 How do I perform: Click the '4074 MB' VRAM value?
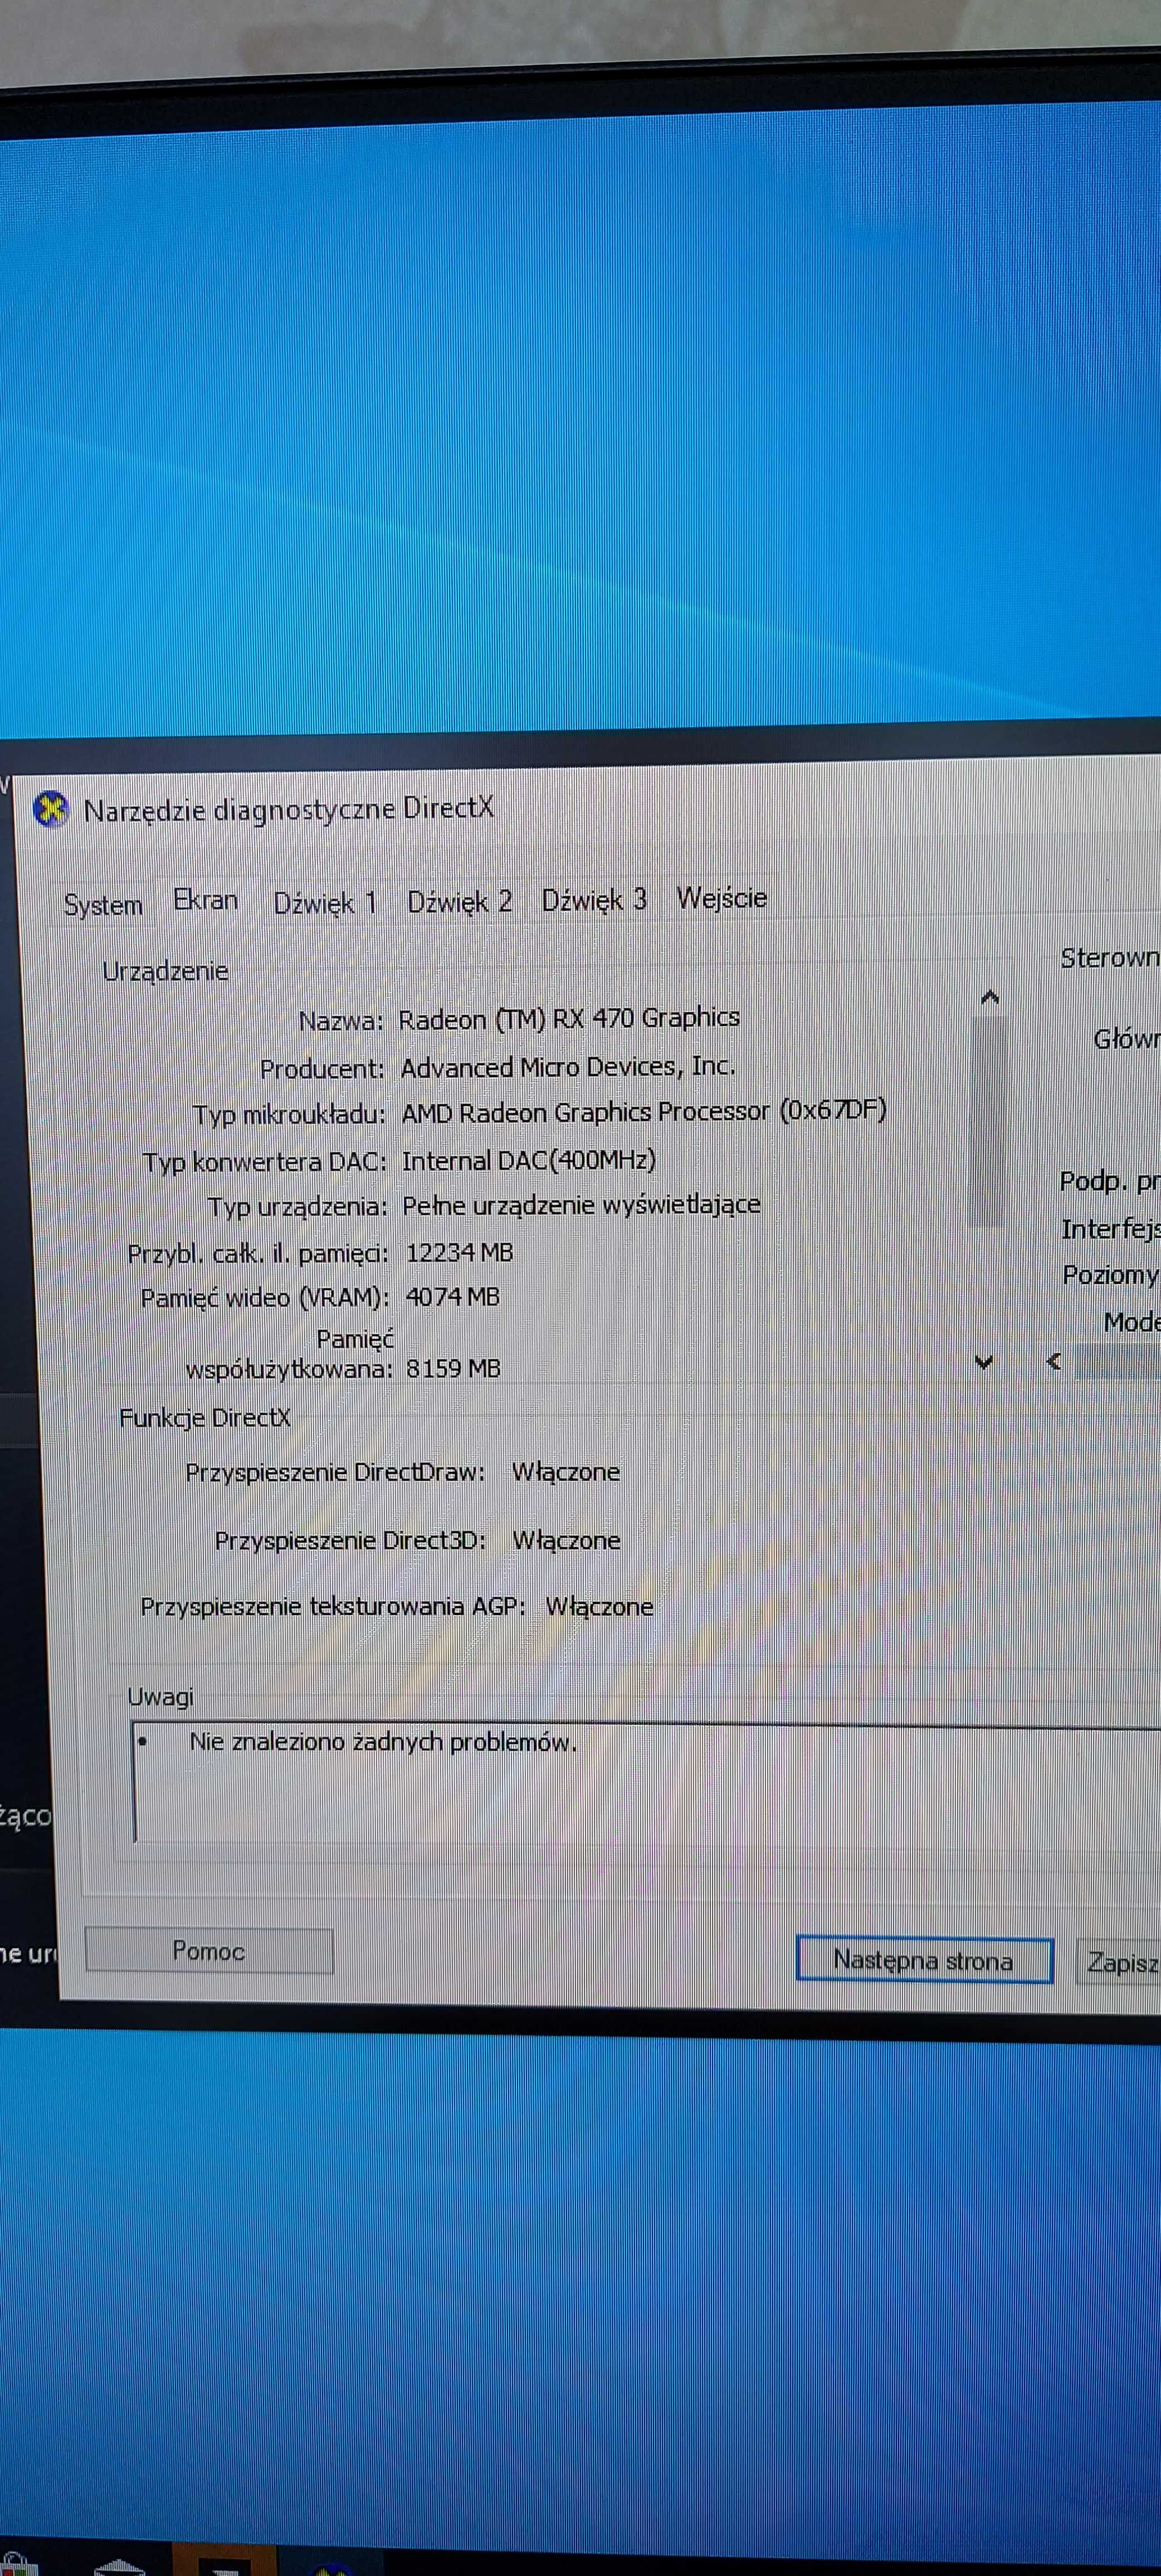click(452, 1297)
